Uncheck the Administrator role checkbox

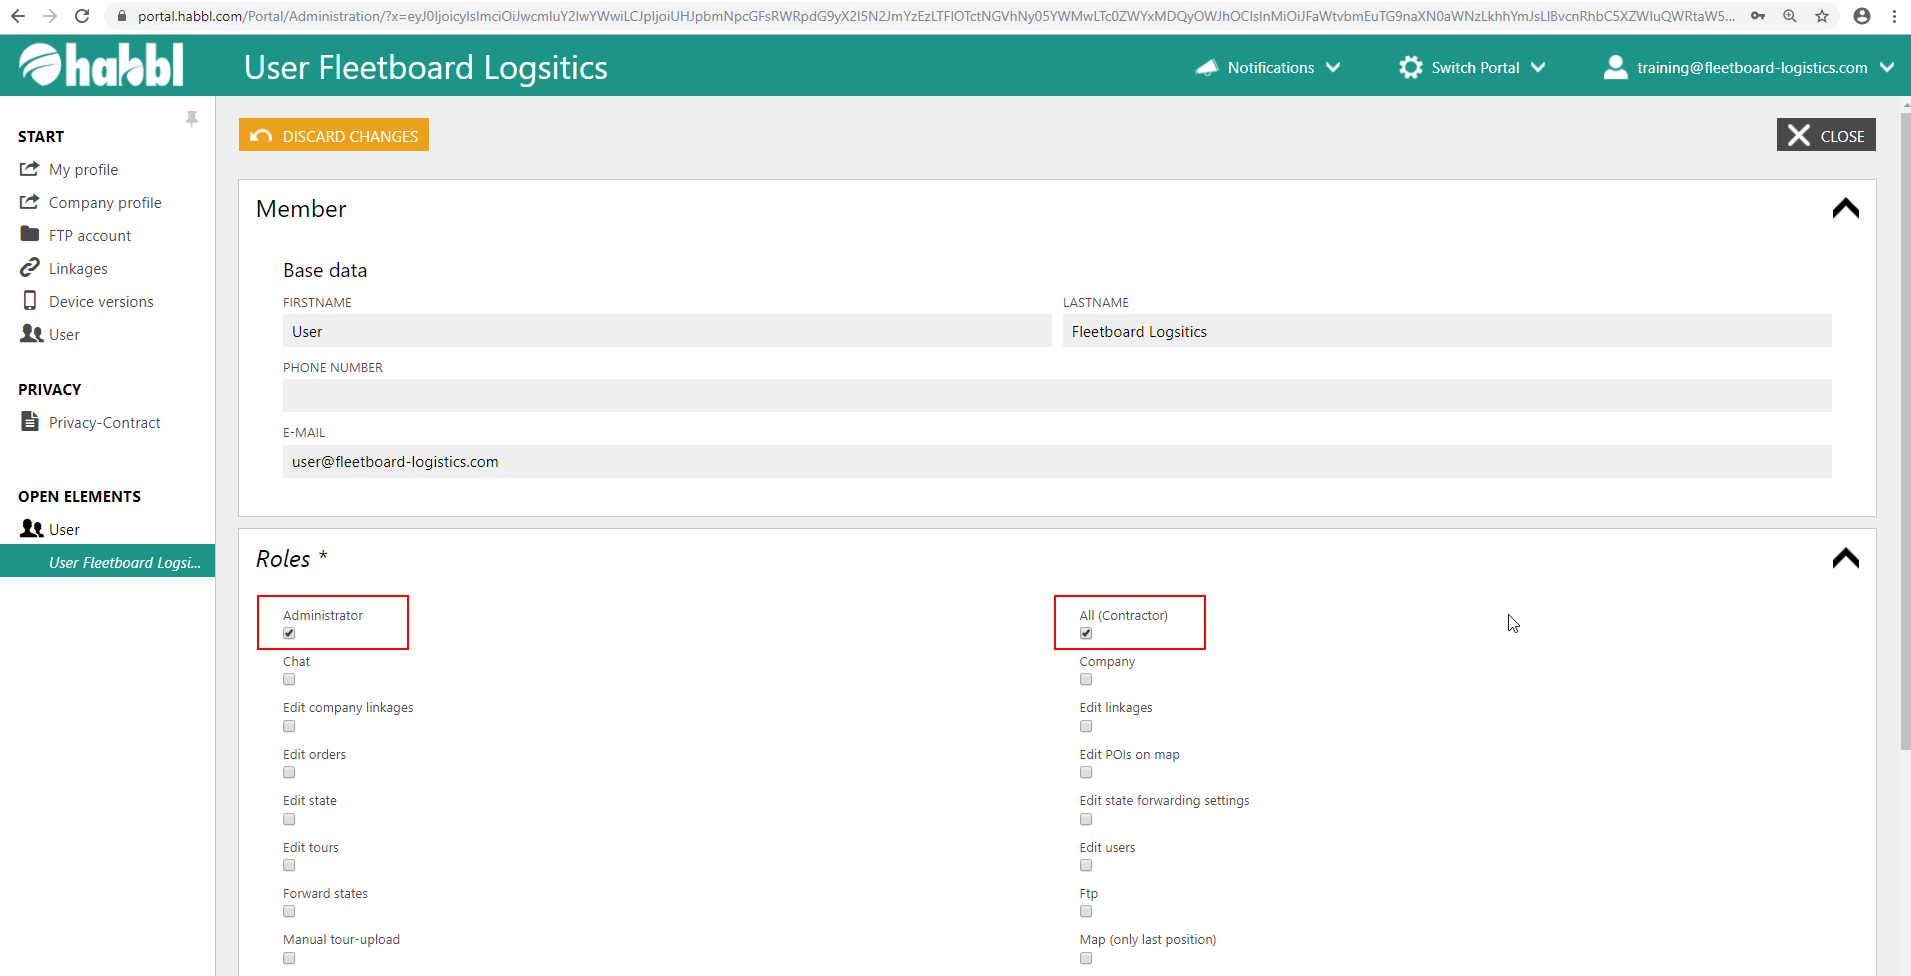pyautogui.click(x=289, y=633)
